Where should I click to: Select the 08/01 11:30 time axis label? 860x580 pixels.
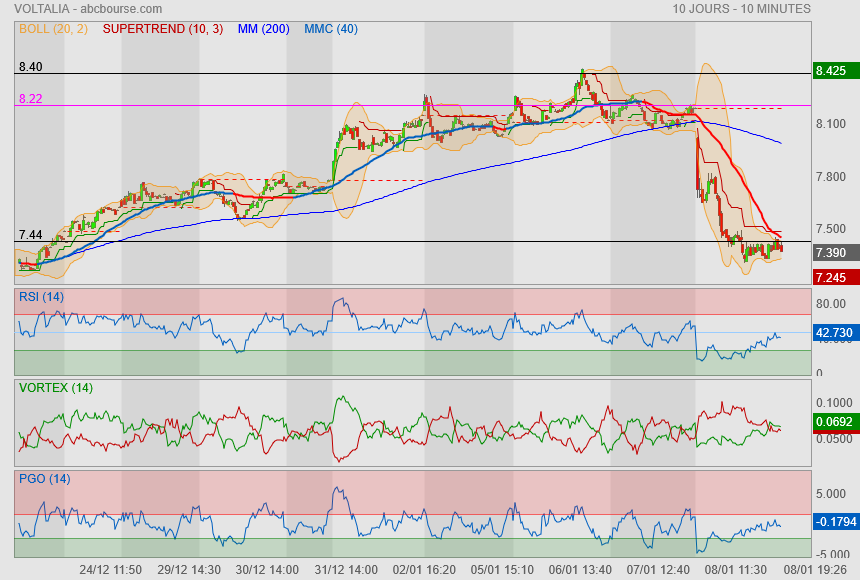pos(738,569)
